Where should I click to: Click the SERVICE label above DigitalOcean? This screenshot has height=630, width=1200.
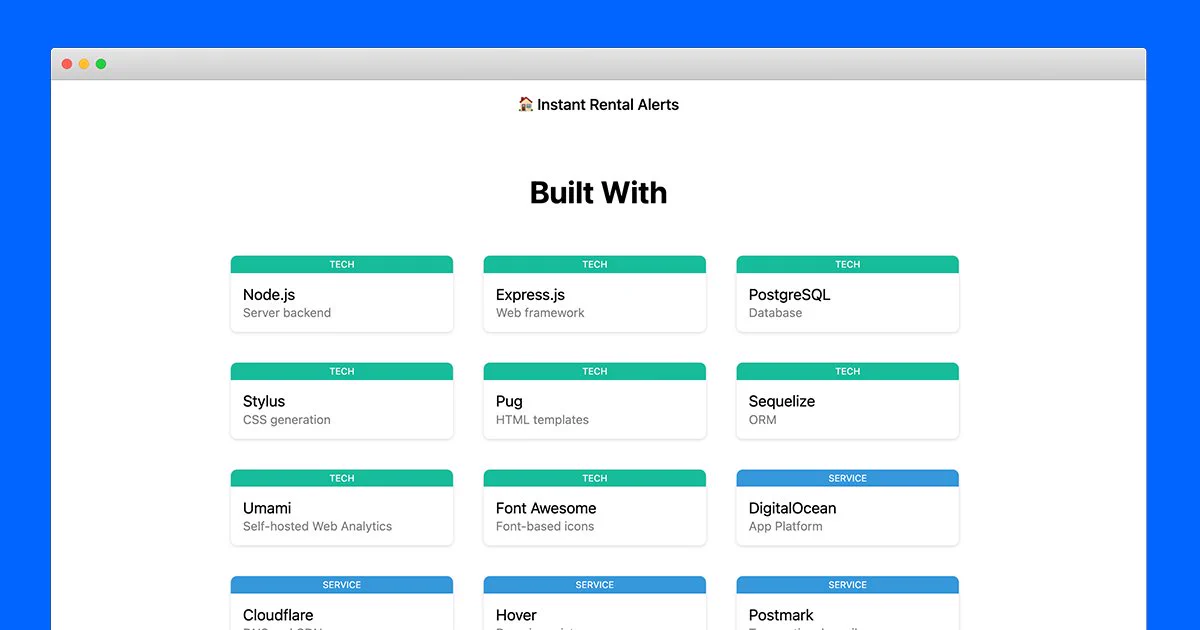tap(848, 479)
